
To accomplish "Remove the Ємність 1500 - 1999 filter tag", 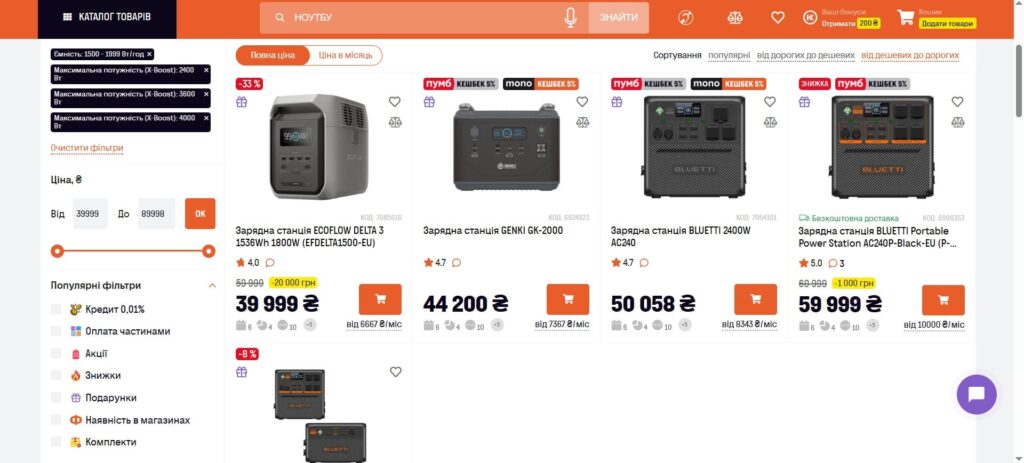I will (x=150, y=54).
